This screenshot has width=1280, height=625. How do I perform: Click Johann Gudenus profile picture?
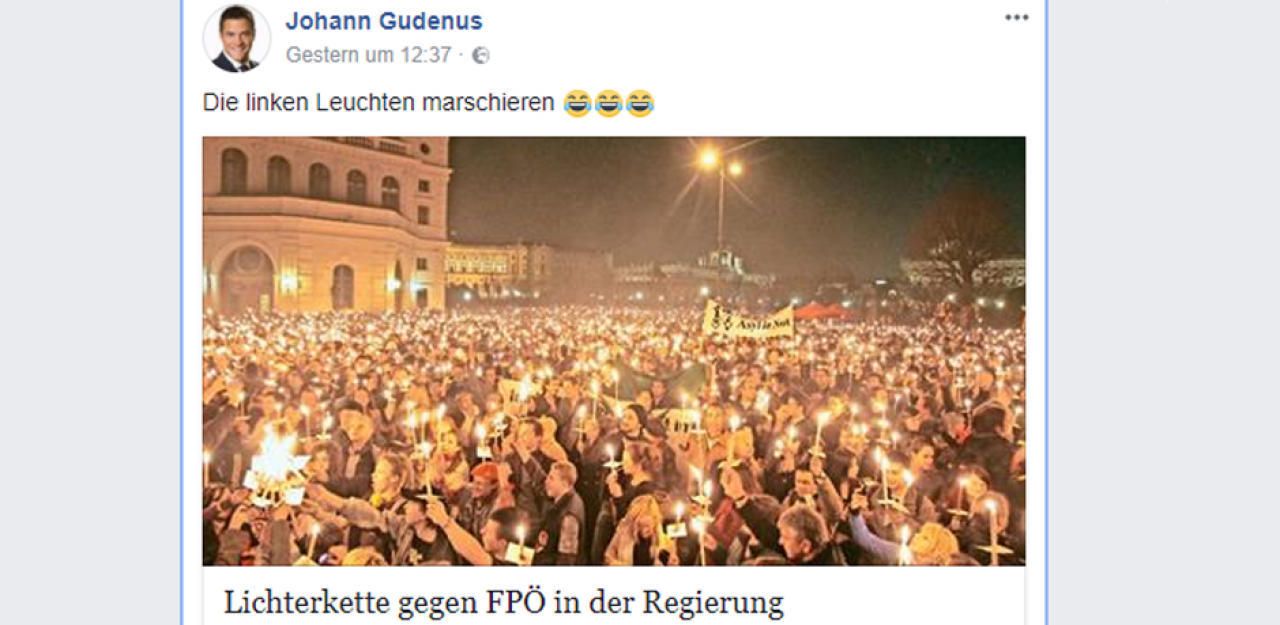click(x=237, y=38)
